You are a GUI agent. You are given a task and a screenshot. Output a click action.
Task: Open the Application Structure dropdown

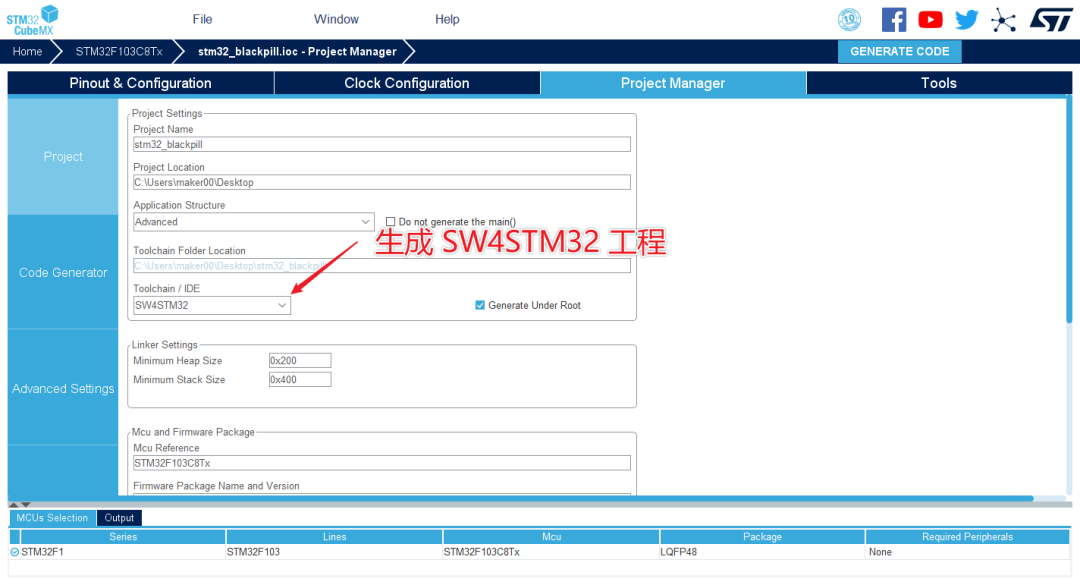(x=253, y=222)
